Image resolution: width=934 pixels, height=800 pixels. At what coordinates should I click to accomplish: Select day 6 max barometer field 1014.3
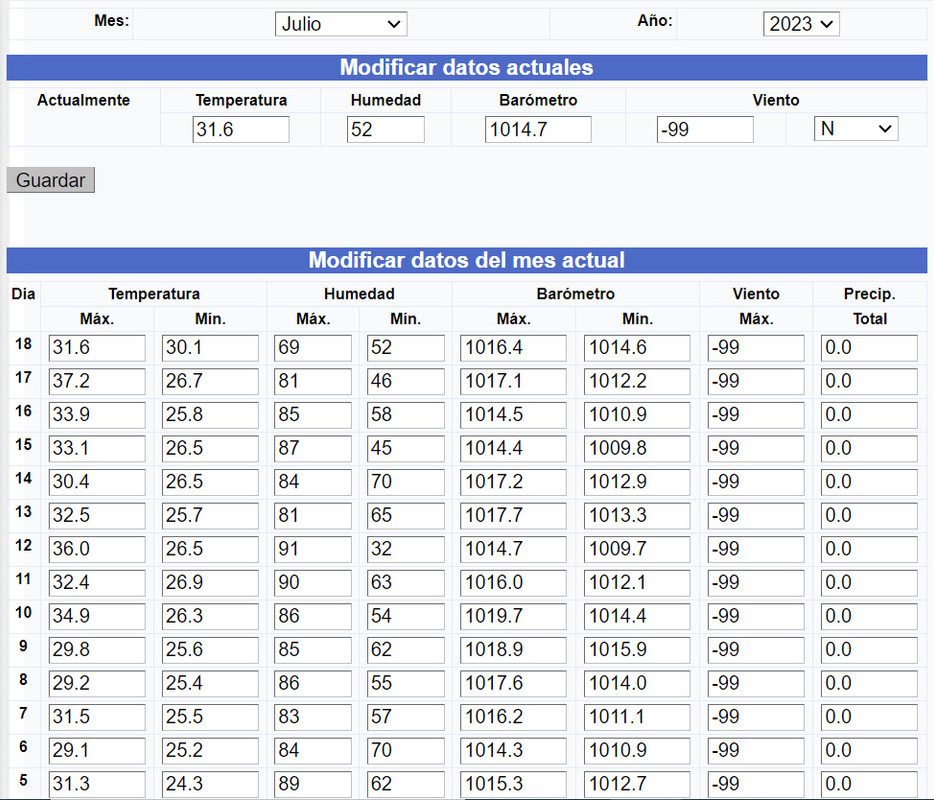pyautogui.click(x=513, y=751)
